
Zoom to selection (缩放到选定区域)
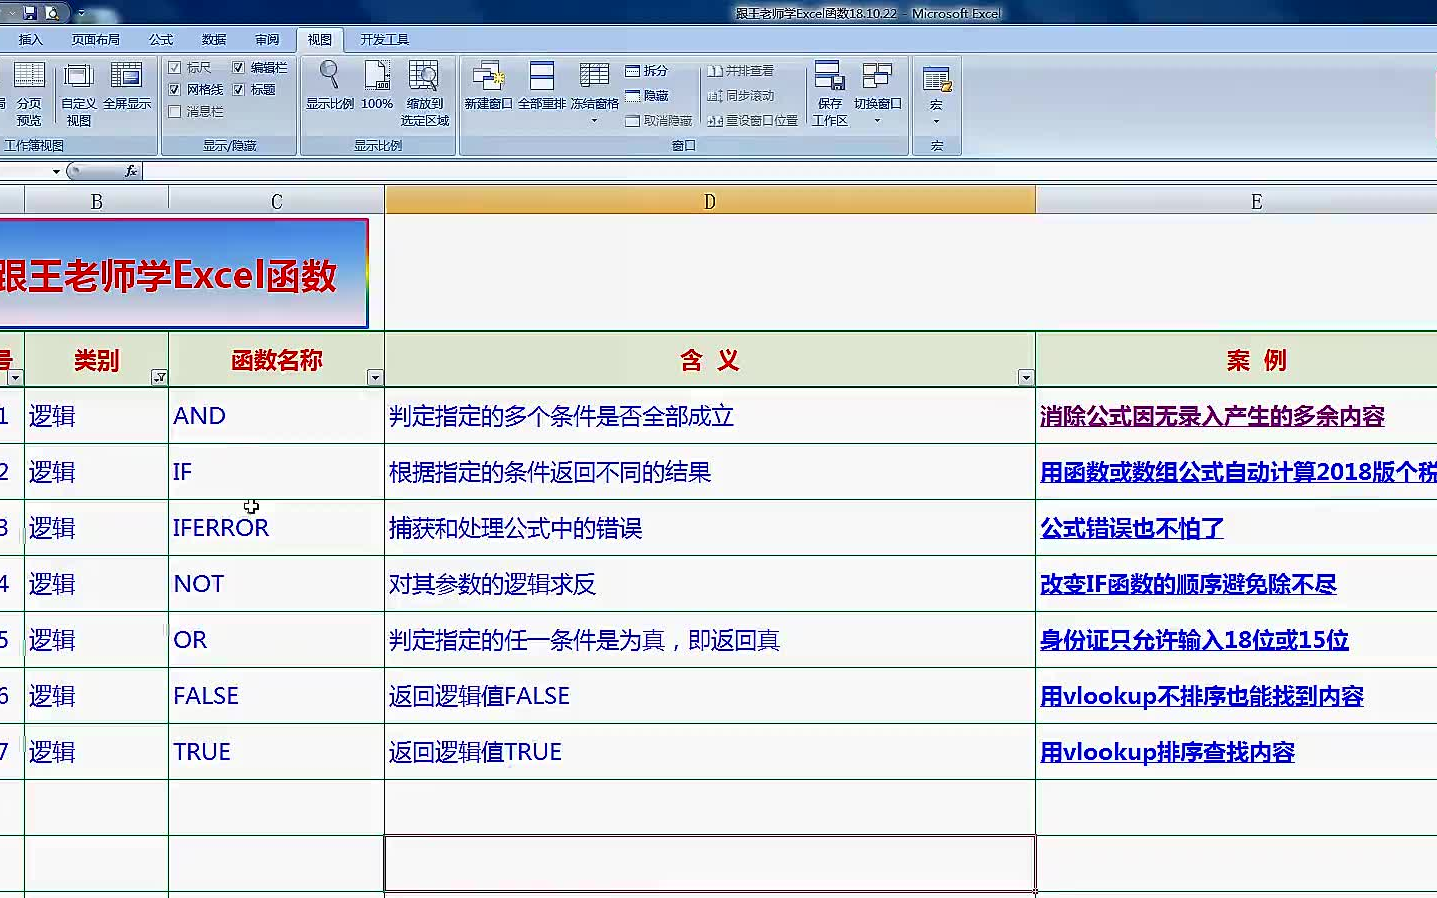tap(424, 93)
